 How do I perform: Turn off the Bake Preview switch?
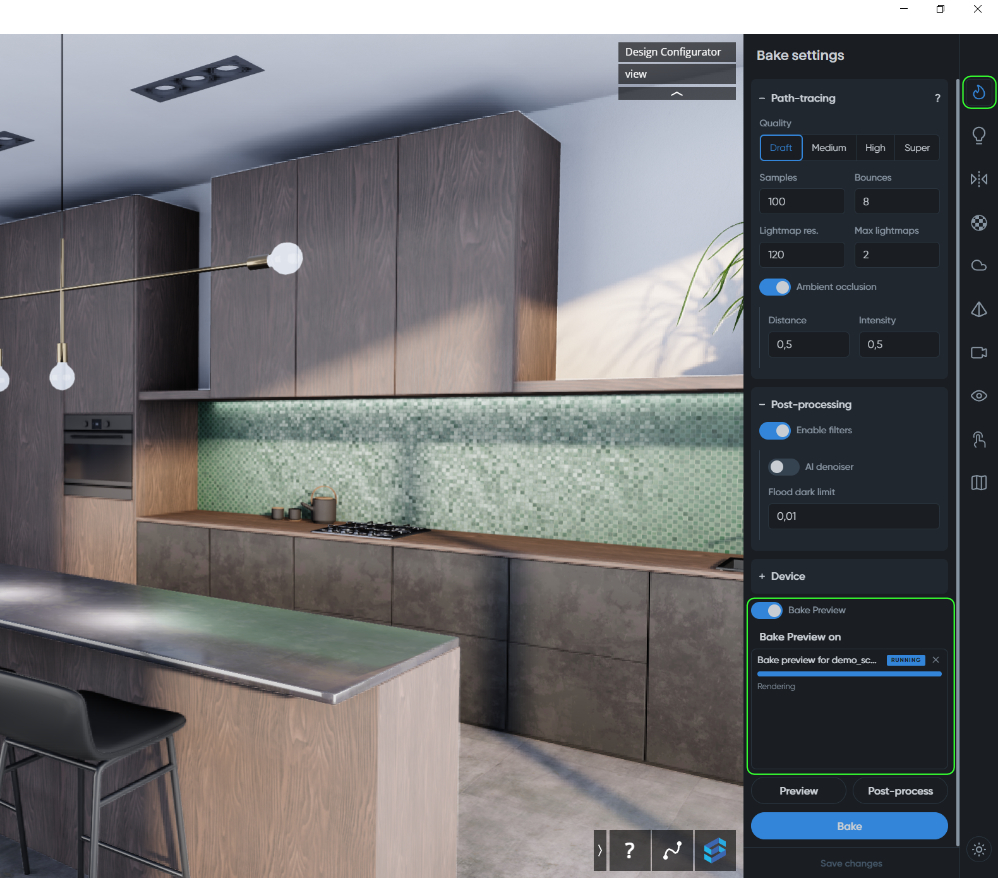767,610
